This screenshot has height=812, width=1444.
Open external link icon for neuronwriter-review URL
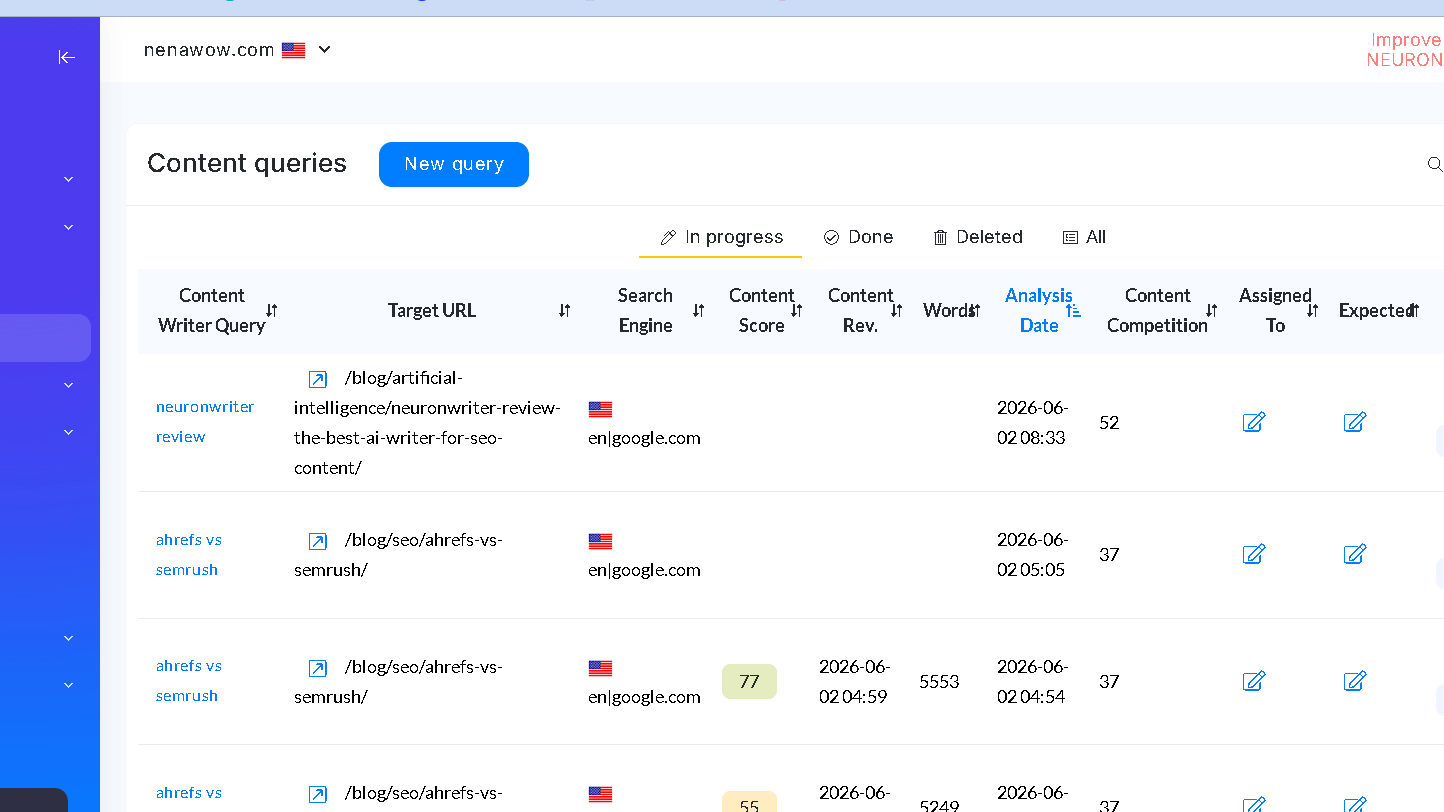pyautogui.click(x=317, y=379)
